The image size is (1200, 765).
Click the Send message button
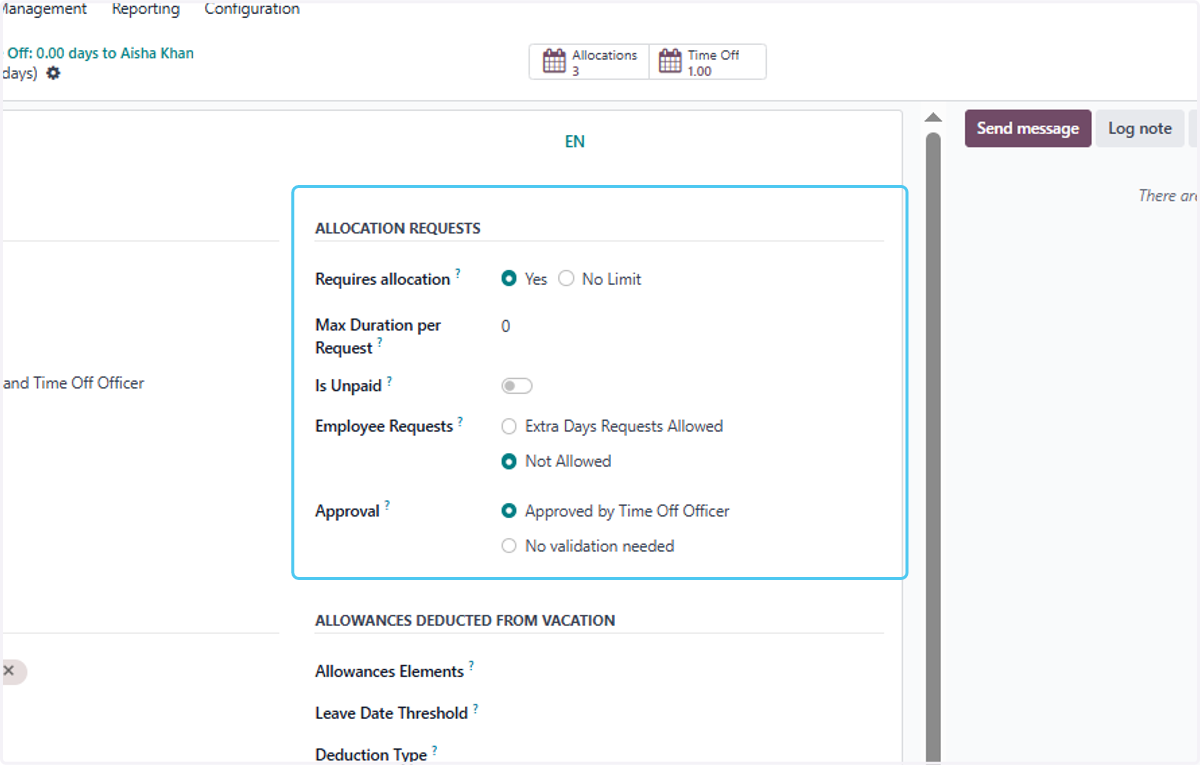tap(1028, 128)
